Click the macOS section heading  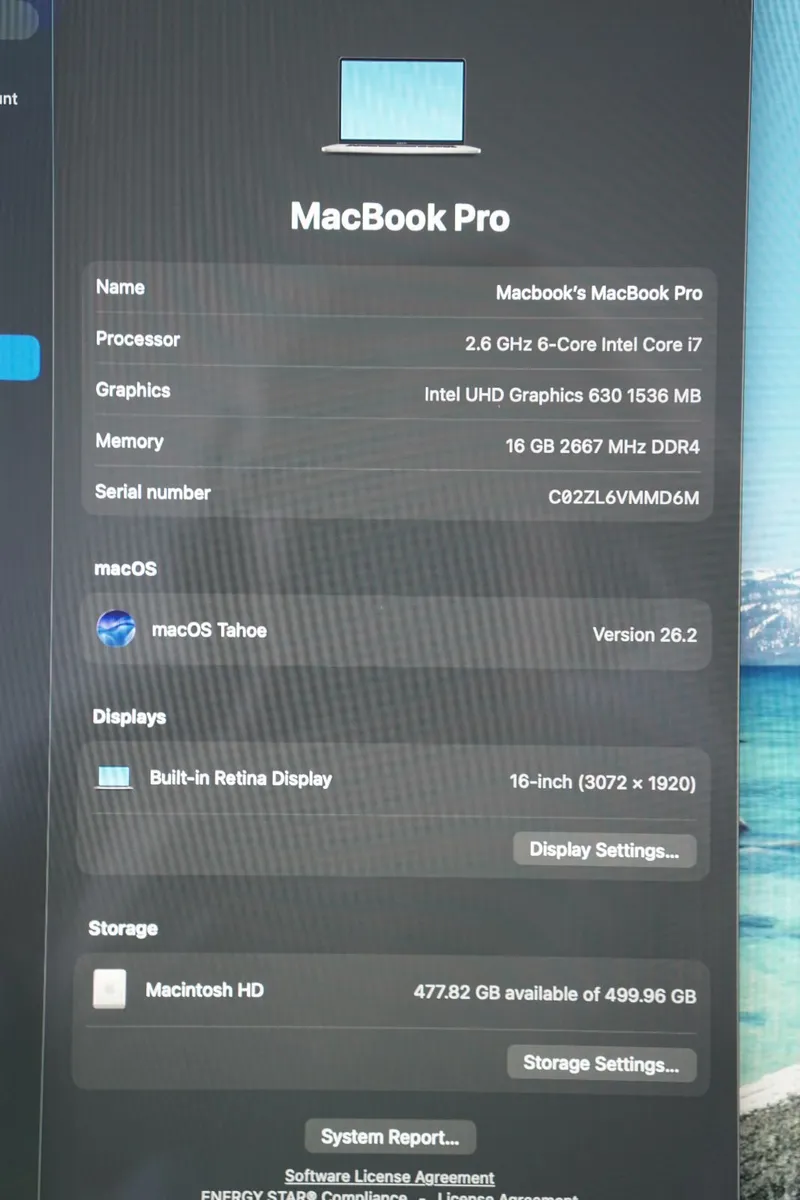click(x=125, y=568)
